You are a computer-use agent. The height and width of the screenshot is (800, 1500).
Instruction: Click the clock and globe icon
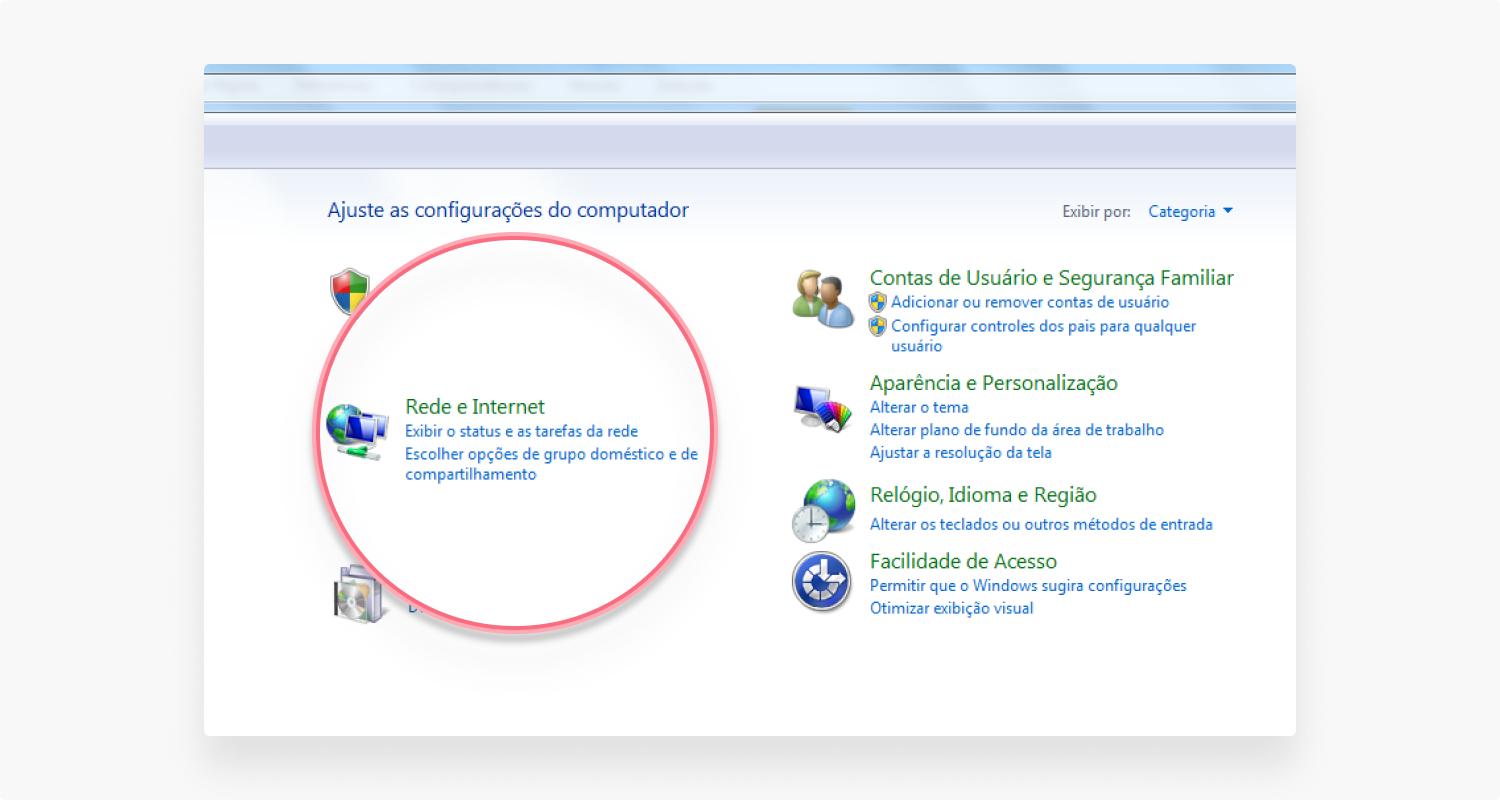click(x=824, y=510)
